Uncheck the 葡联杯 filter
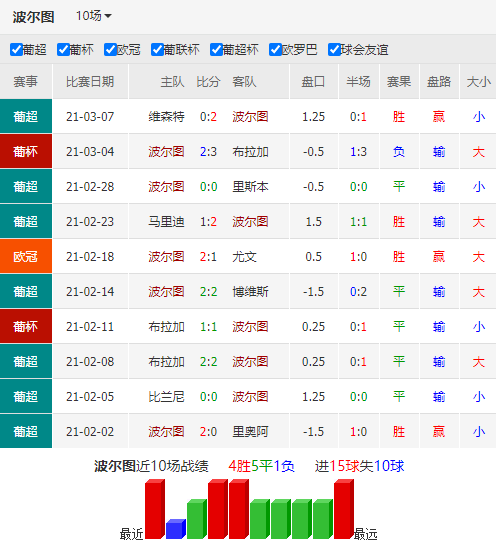This screenshot has width=496, height=546. [x=157, y=50]
